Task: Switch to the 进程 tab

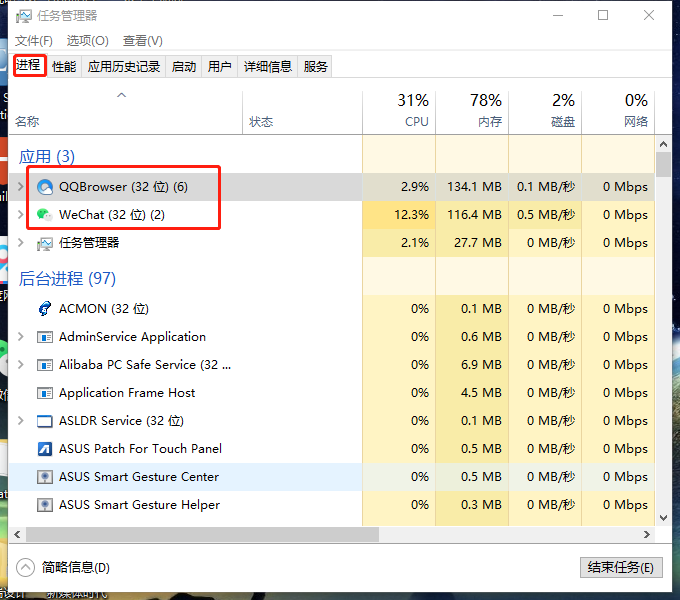Action: (x=28, y=65)
